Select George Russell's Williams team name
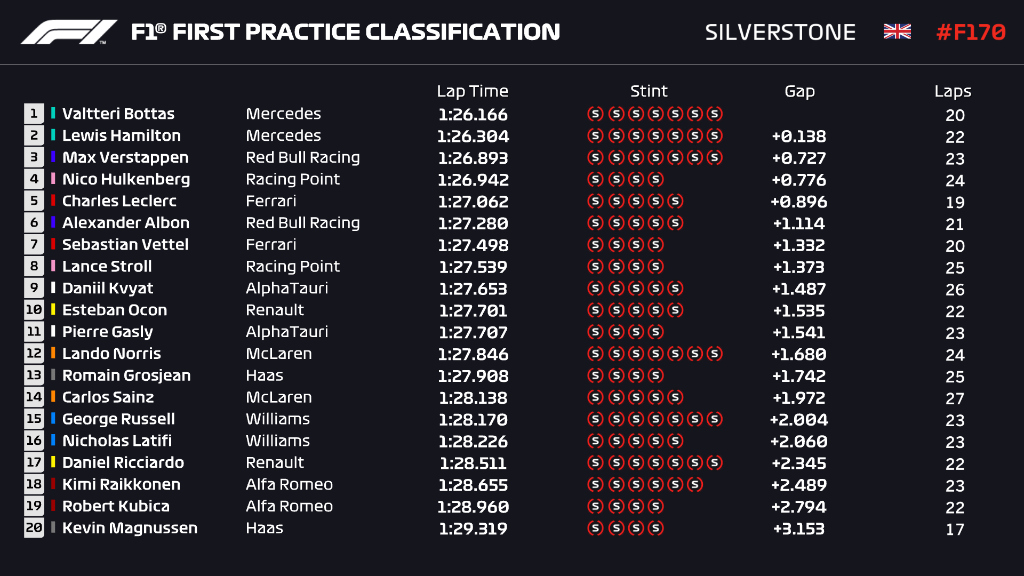Image resolution: width=1024 pixels, height=576 pixels. (278, 419)
